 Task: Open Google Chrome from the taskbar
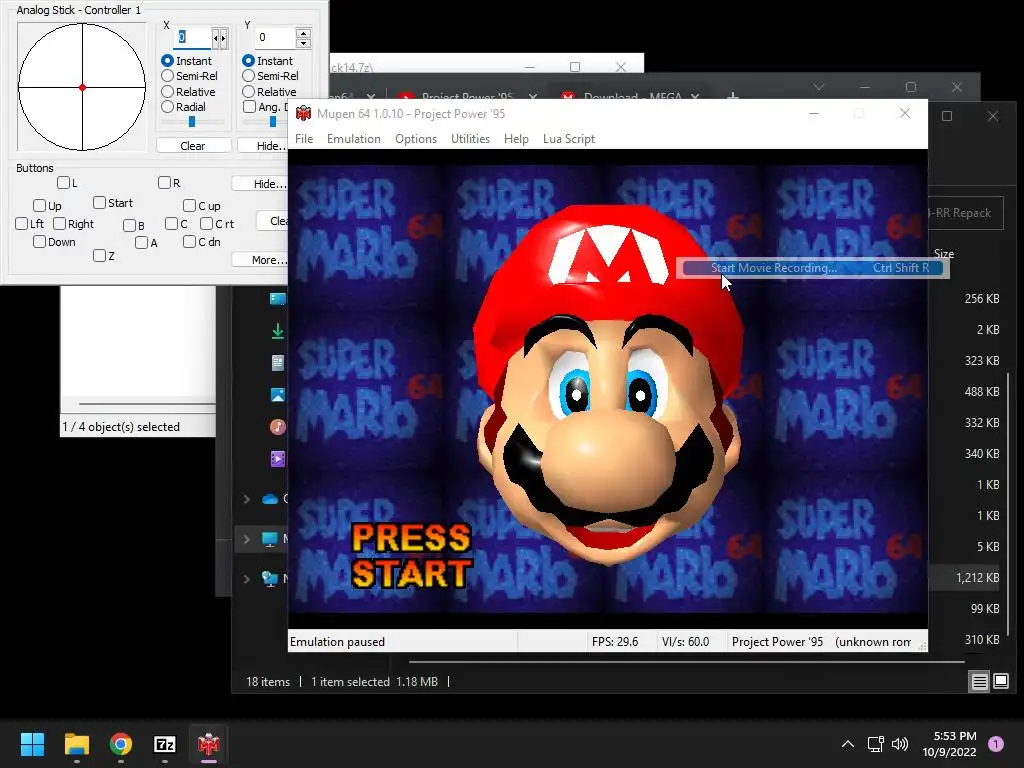pos(121,744)
